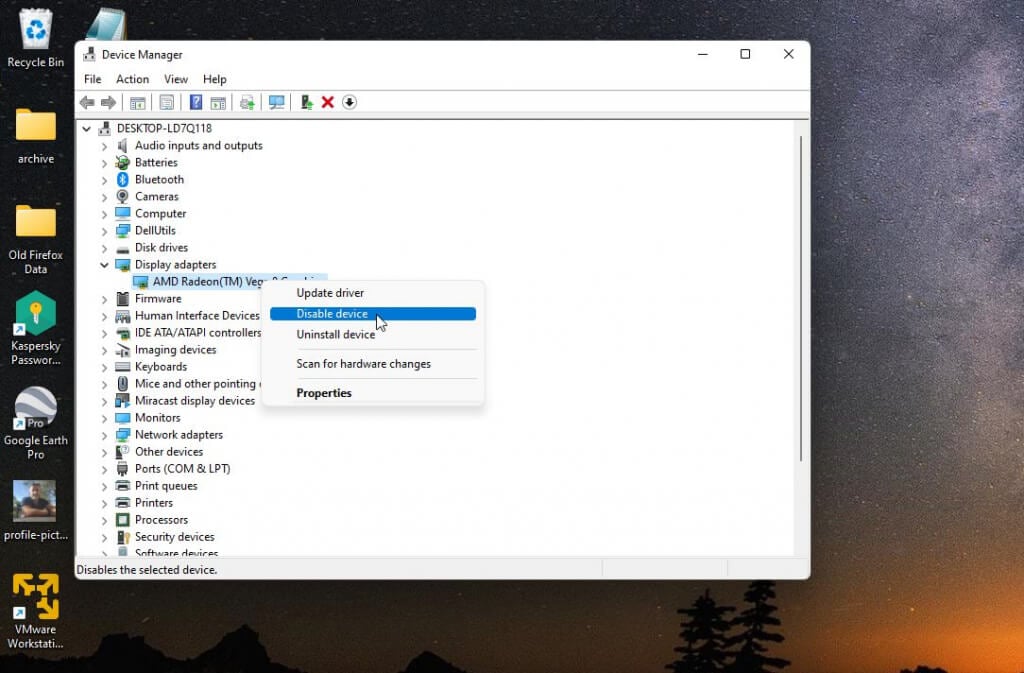Click the Cameras category icon in tree
1024x673 pixels.
pos(122,196)
